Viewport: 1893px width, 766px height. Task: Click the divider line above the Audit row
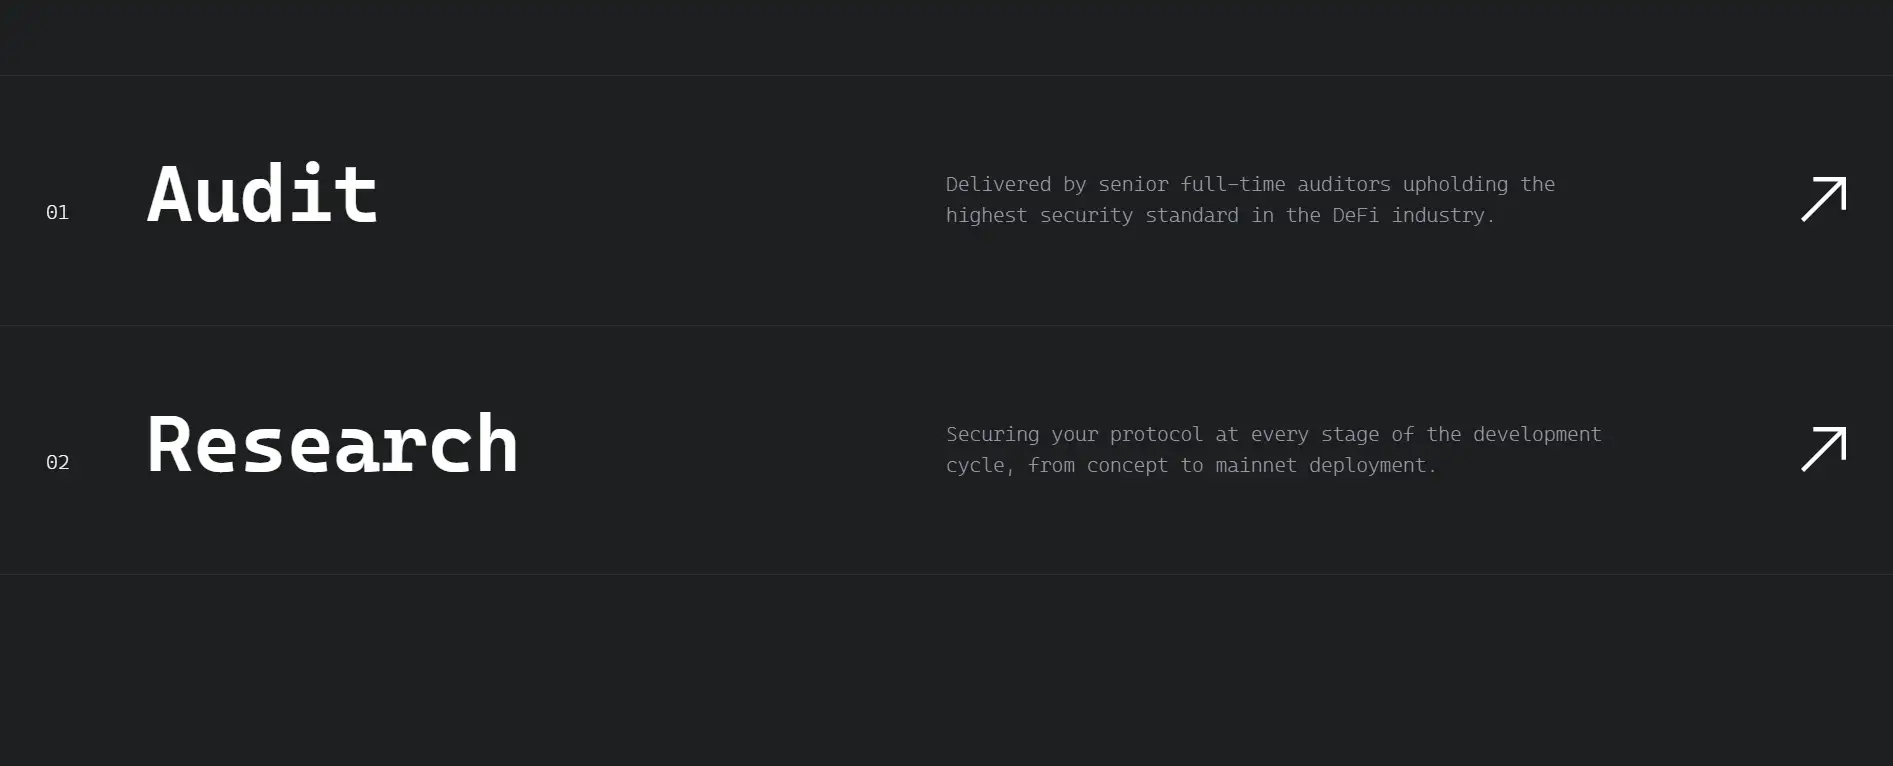point(946,75)
